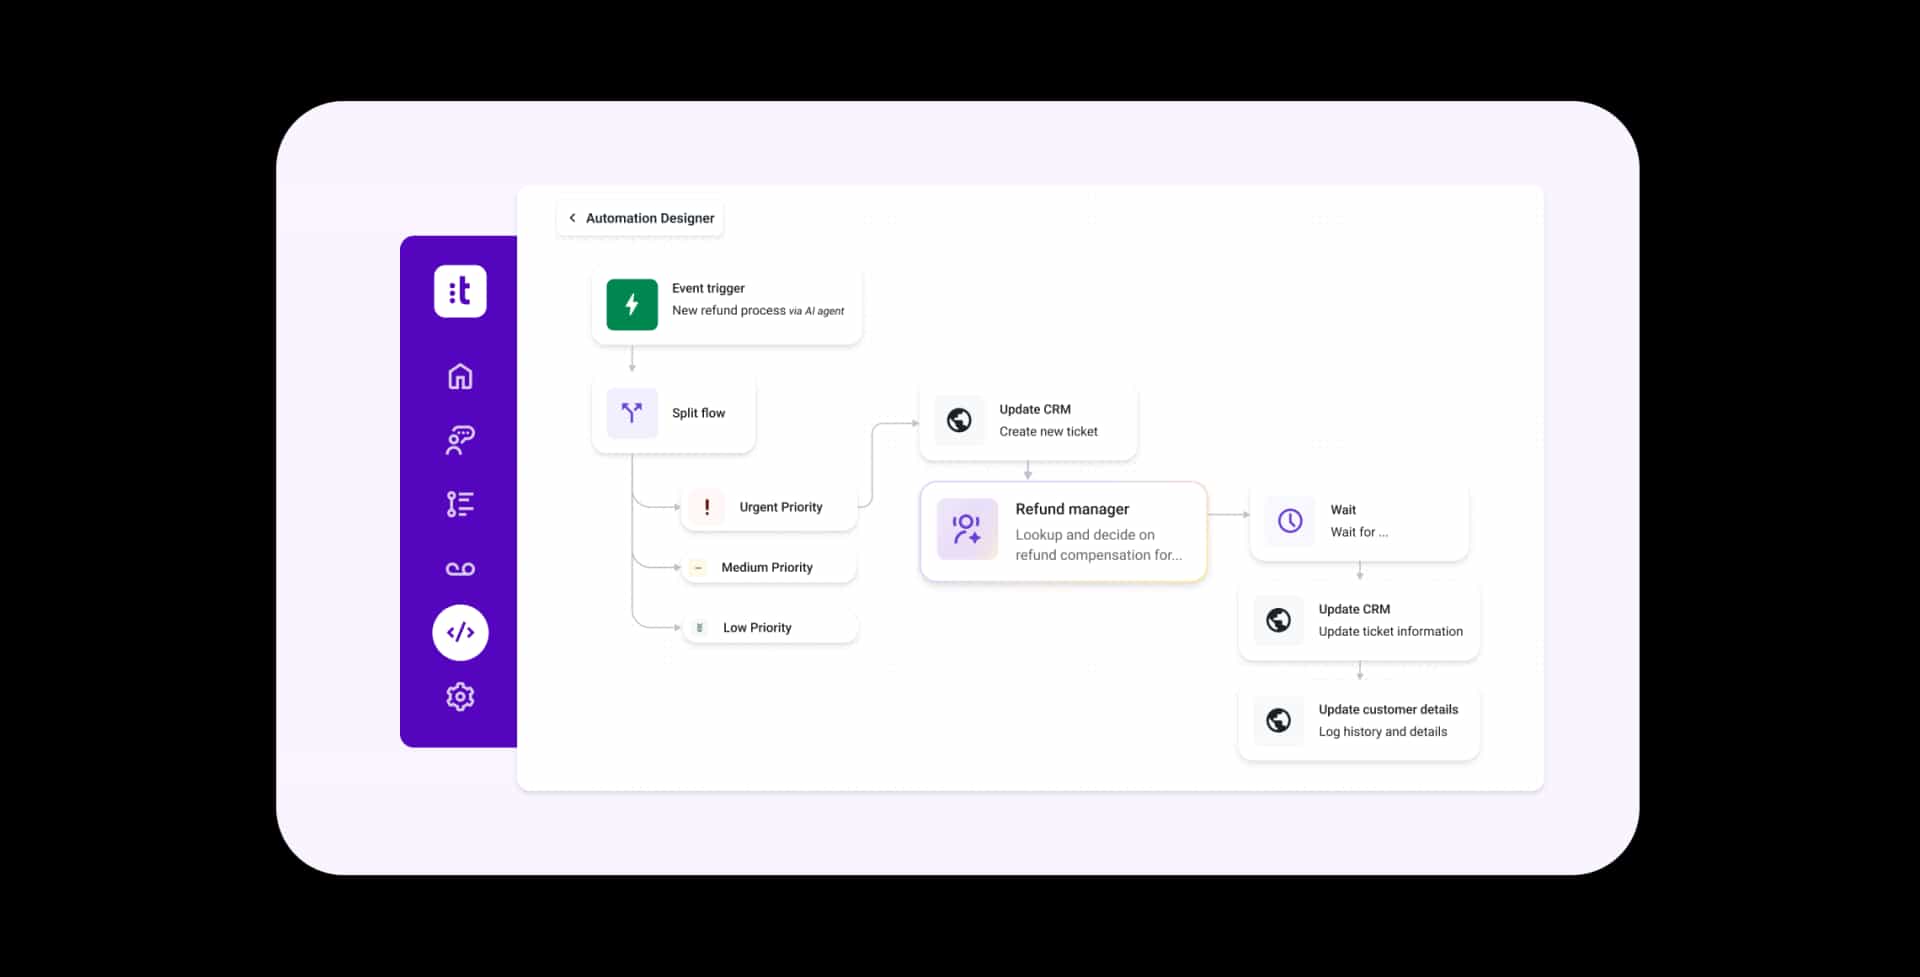The image size is (1920, 977).
Task: Select the Refund manager node
Action: 1063,531
